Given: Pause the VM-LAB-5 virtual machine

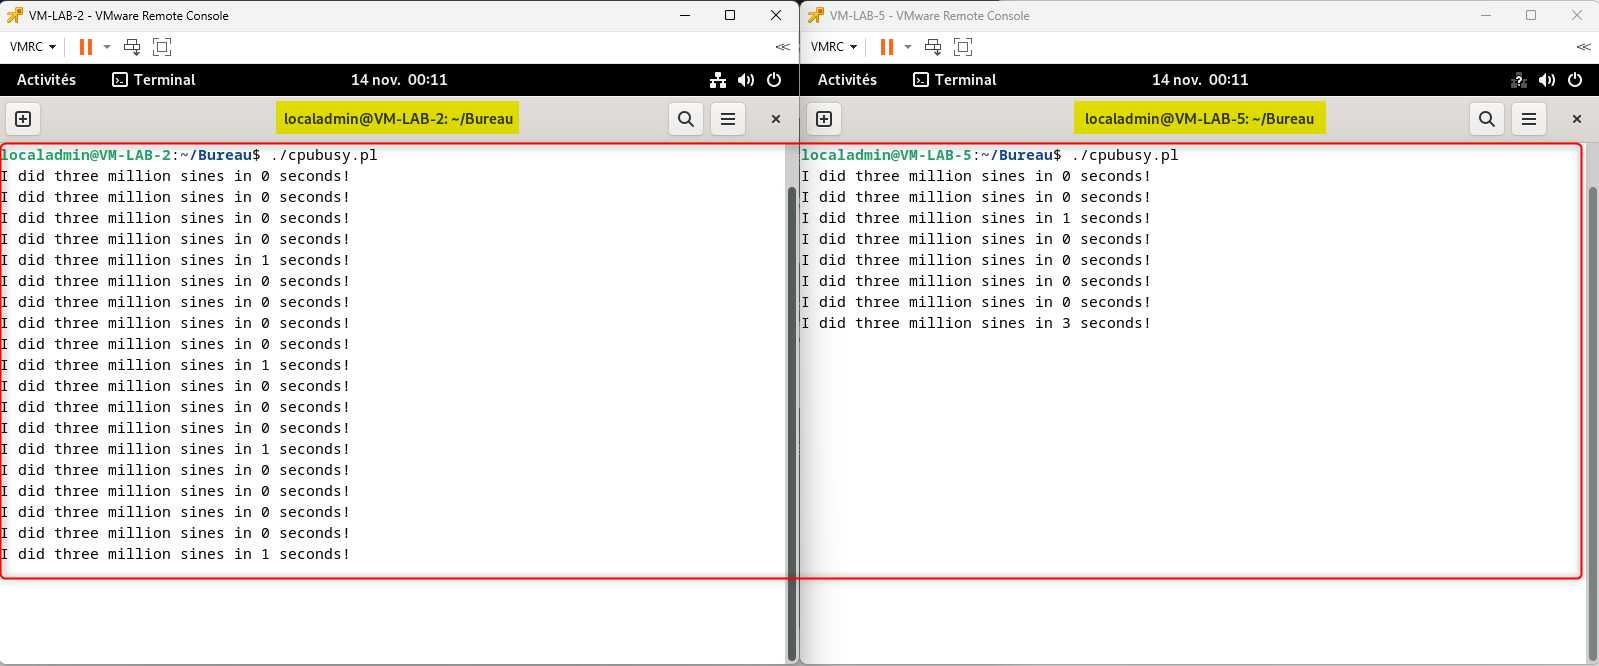Looking at the screenshot, I should point(887,47).
